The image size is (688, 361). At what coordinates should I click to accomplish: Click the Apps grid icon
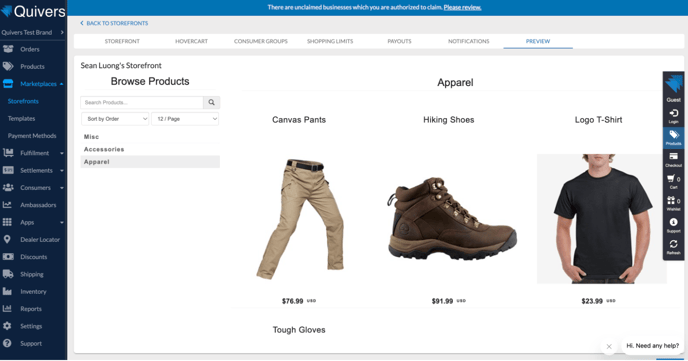[7, 222]
